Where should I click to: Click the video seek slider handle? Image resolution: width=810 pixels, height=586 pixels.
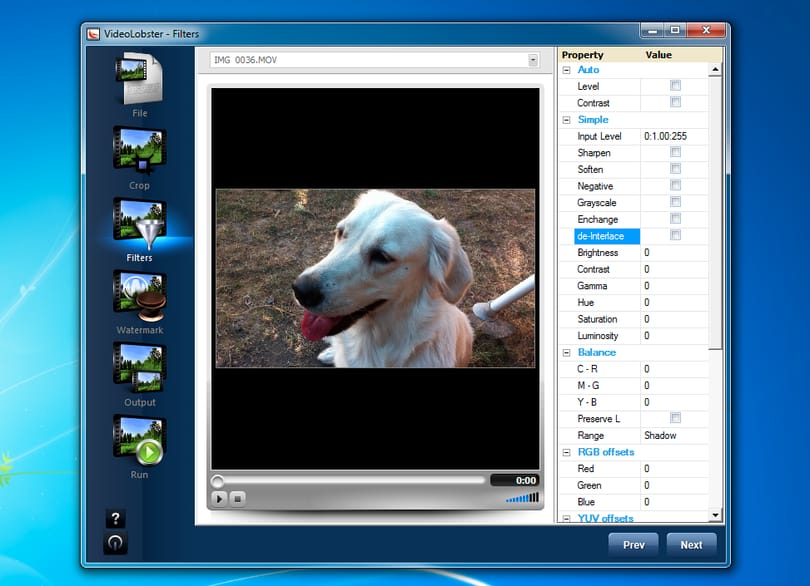click(217, 481)
